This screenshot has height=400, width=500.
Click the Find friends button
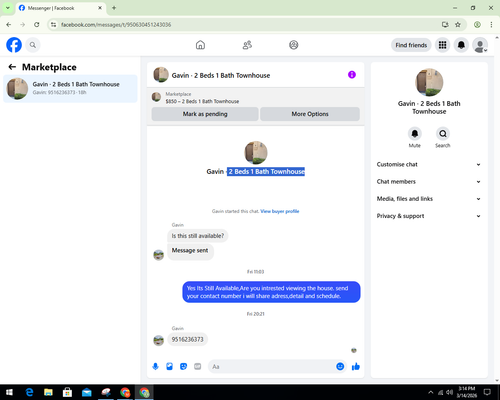point(411,45)
